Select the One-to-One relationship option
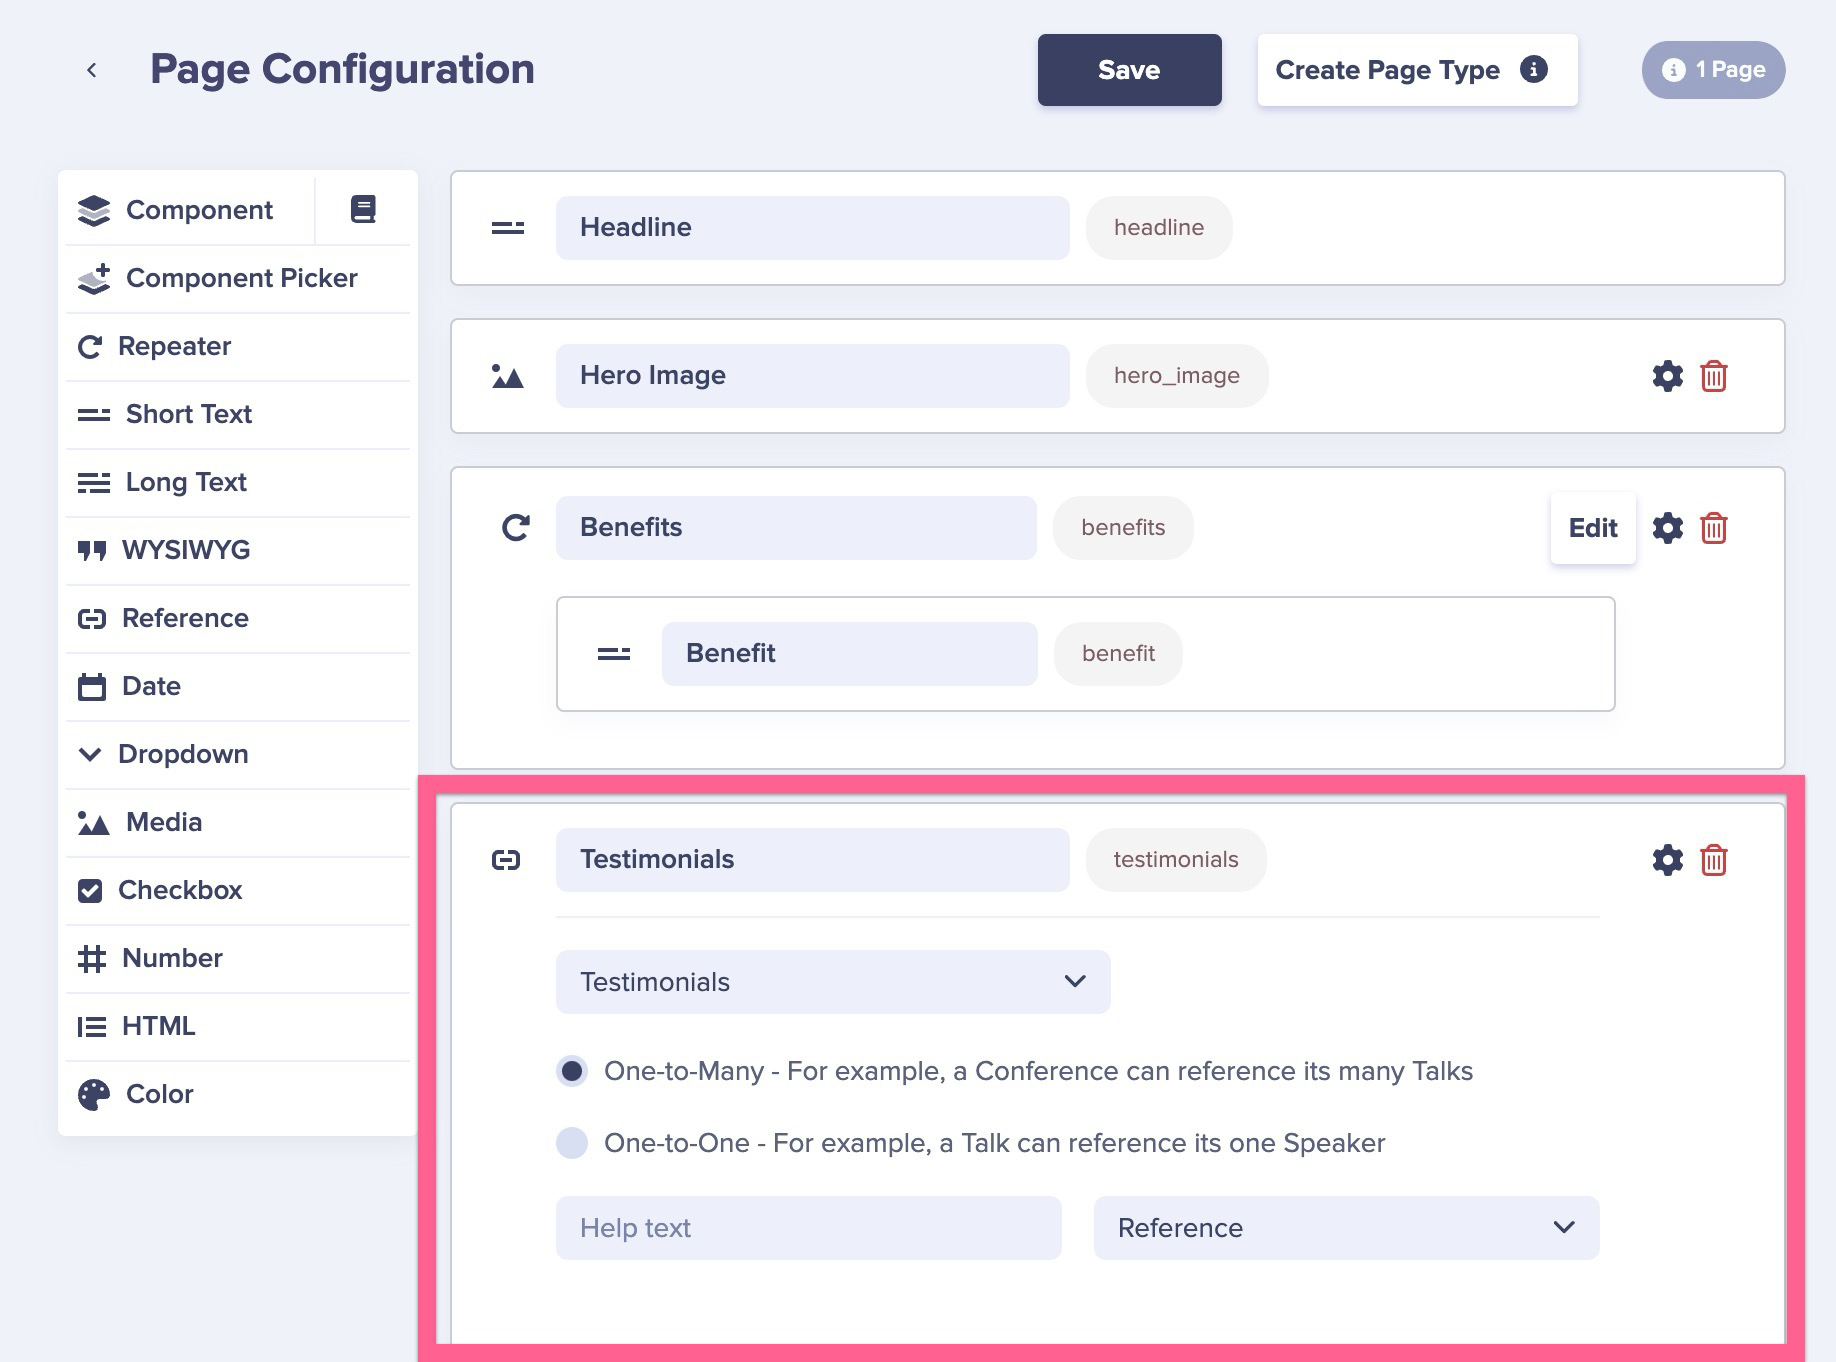Viewport: 1836px width, 1362px height. pyautogui.click(x=572, y=1143)
